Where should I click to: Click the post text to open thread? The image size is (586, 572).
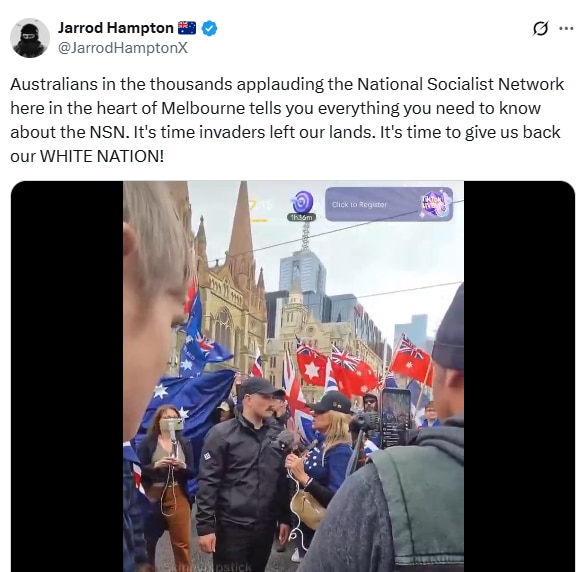pyautogui.click(x=287, y=120)
